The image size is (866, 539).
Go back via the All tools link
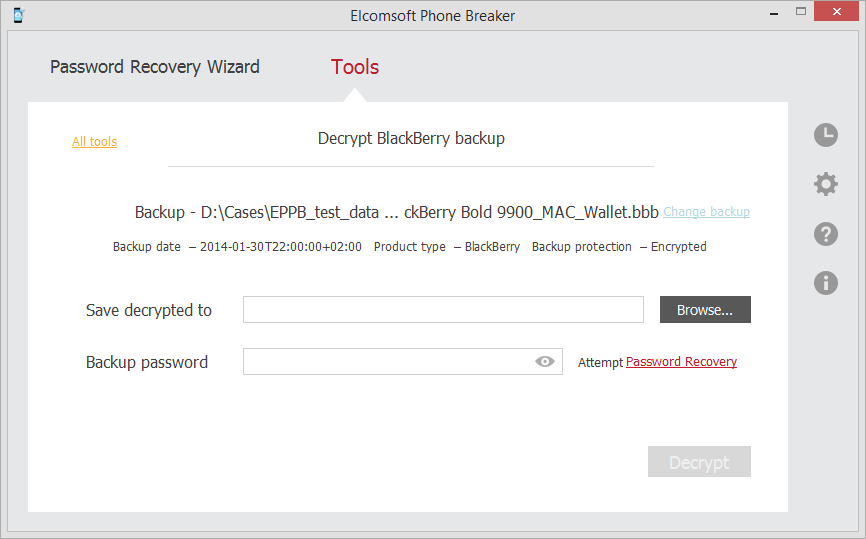(94, 142)
